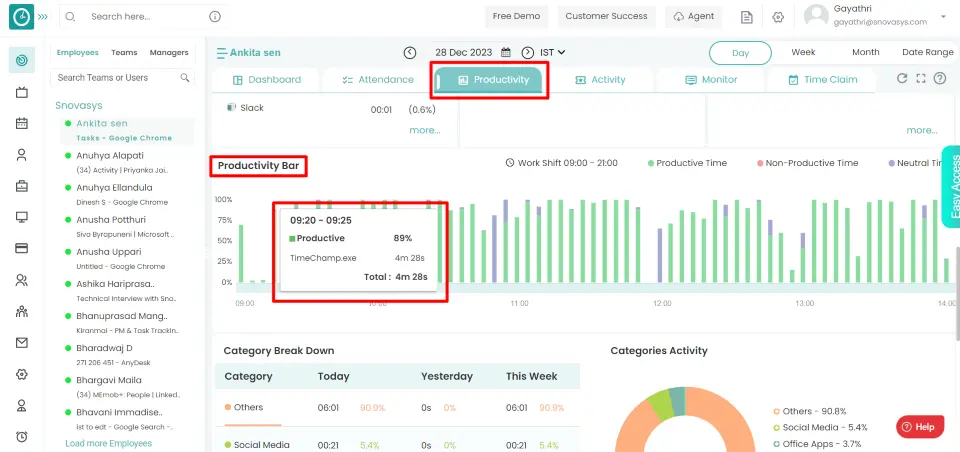This screenshot has height=452, width=960.
Task: Switch to the Monitor tab
Action: [x=711, y=80]
